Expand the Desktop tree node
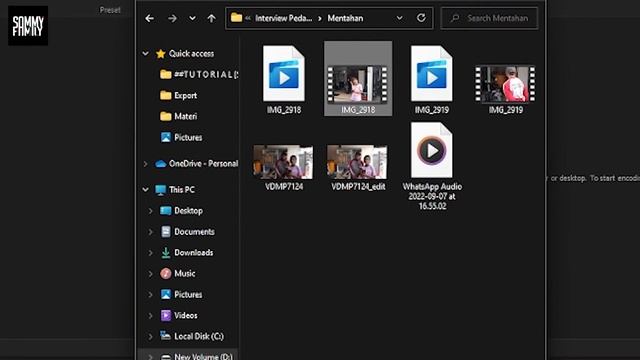The image size is (640, 360). point(151,211)
